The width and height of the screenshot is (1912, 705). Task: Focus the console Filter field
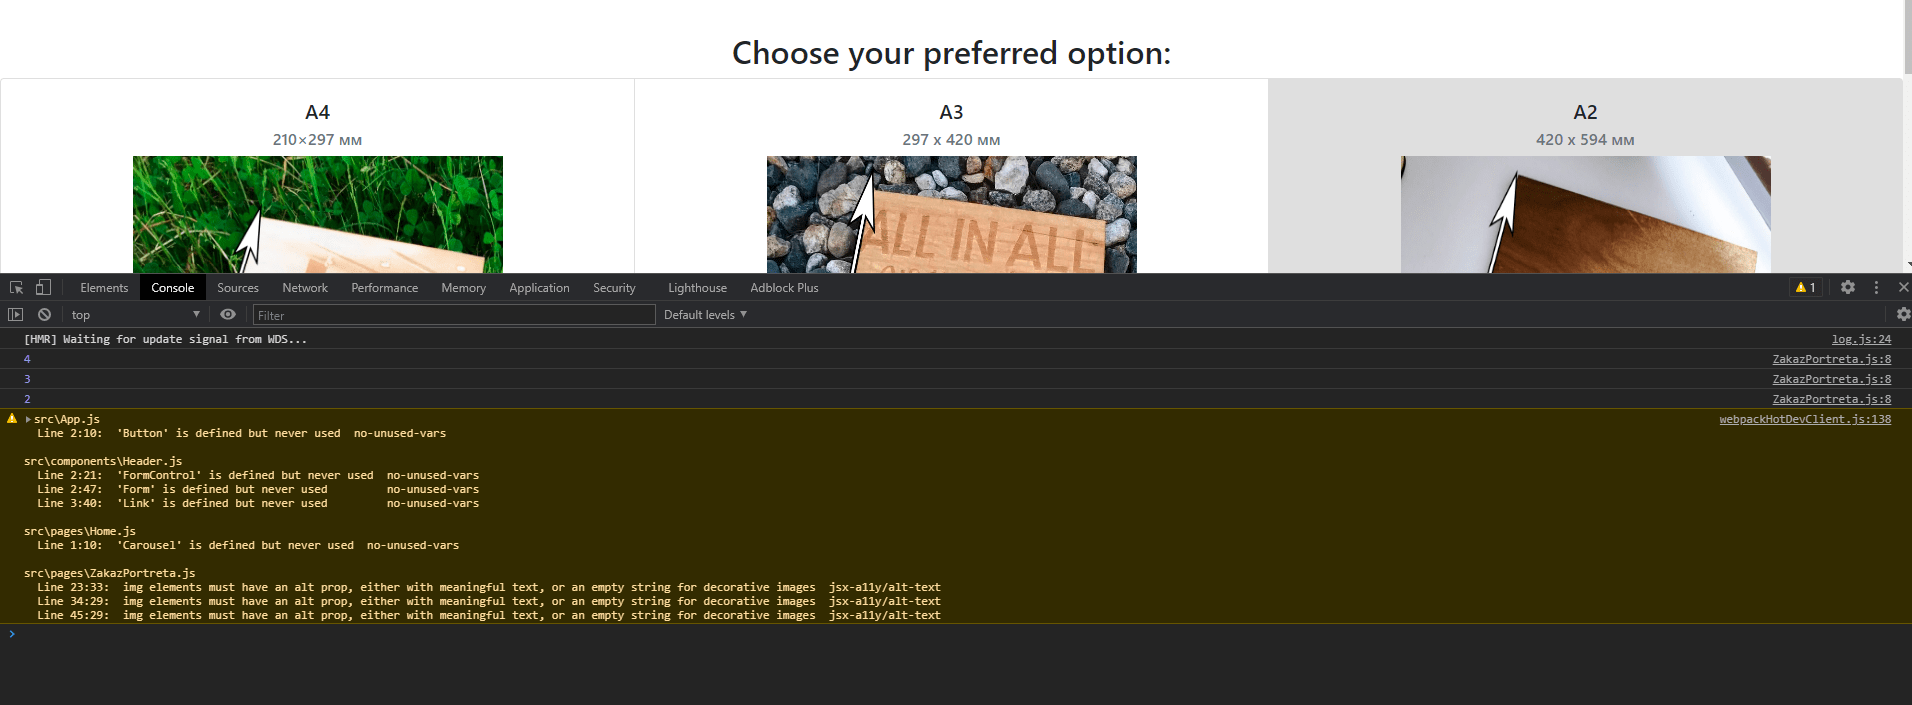click(x=454, y=315)
